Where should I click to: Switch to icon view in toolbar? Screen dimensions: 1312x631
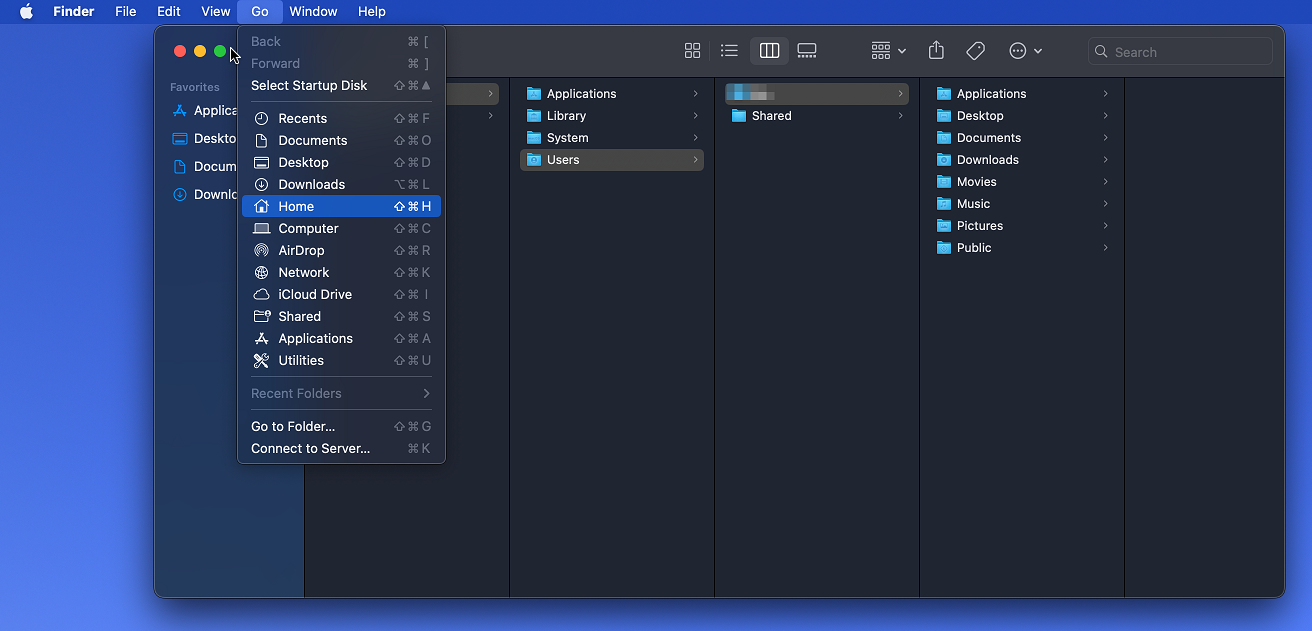(x=692, y=51)
